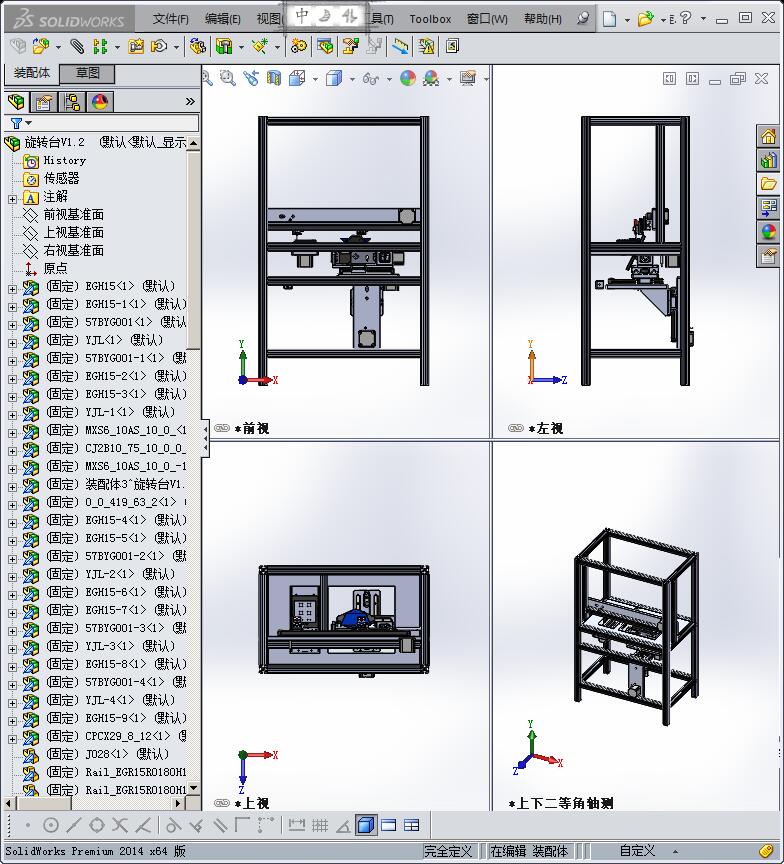Click the Linear Component Pattern icon

[100, 47]
